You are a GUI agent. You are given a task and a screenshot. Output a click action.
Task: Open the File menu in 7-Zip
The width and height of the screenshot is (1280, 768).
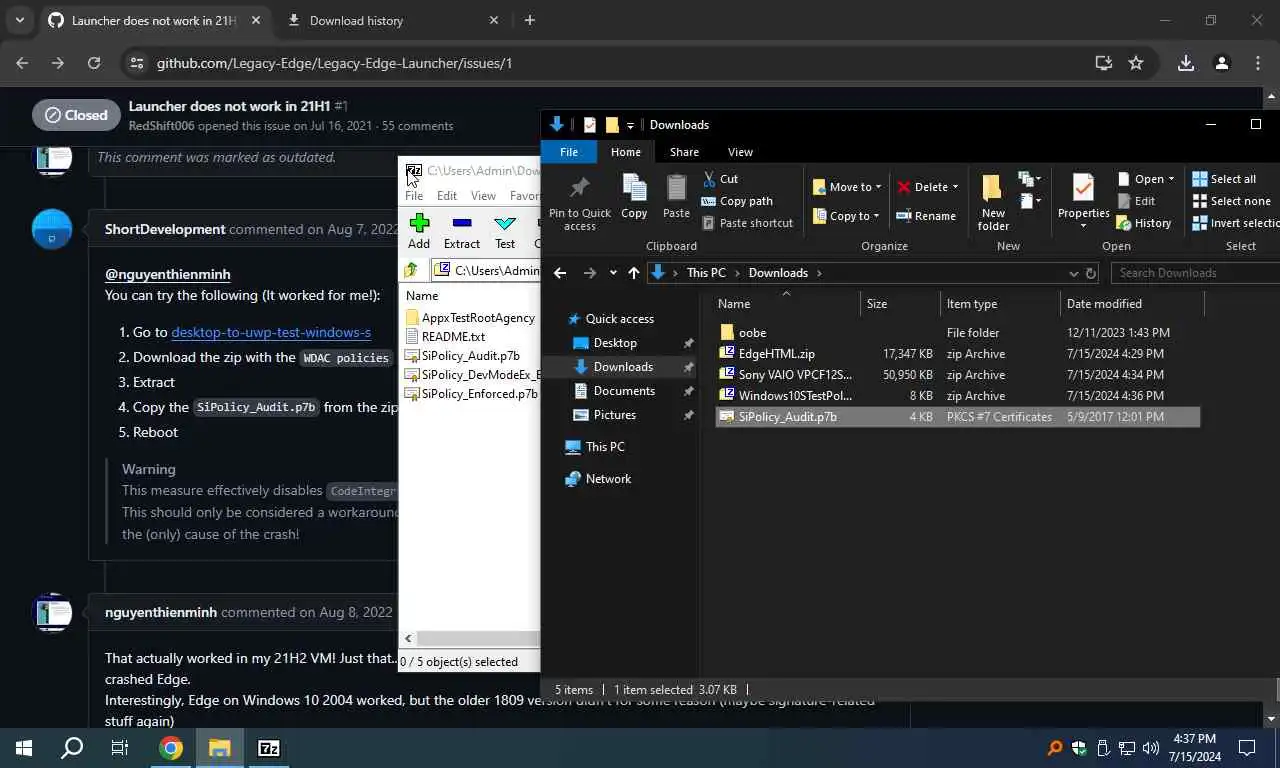click(414, 196)
